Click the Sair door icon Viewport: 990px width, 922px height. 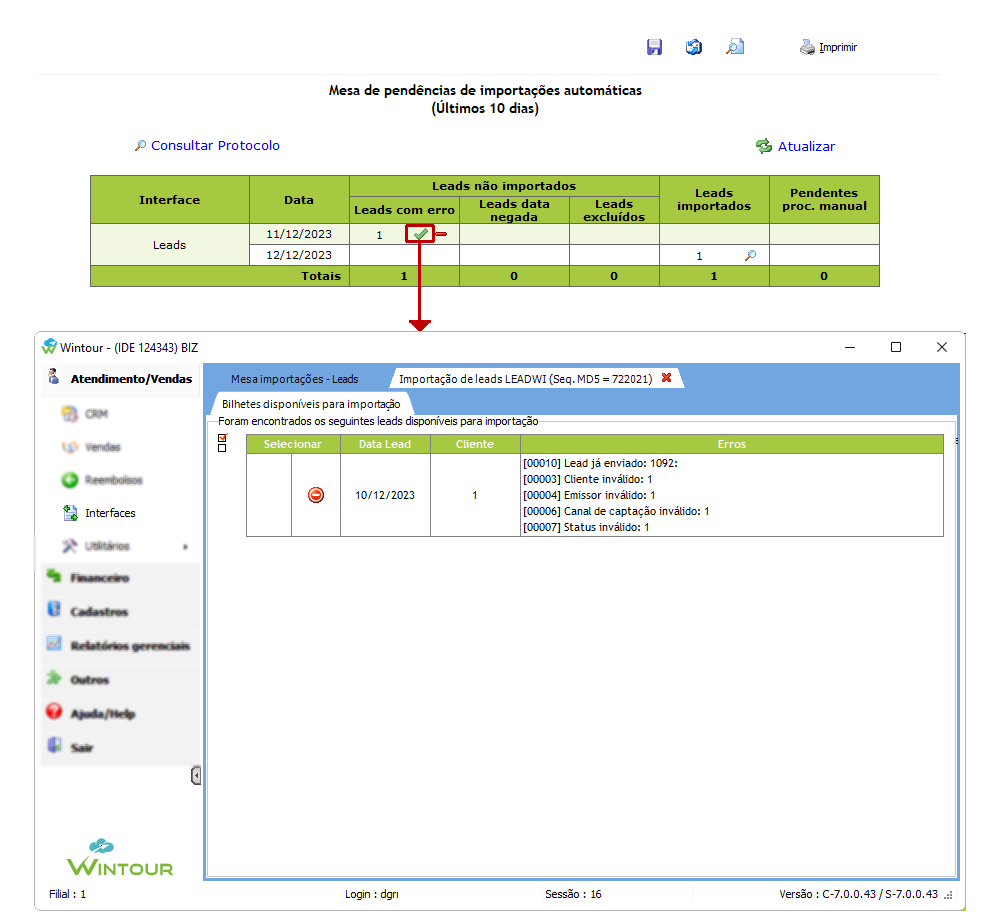pos(54,745)
